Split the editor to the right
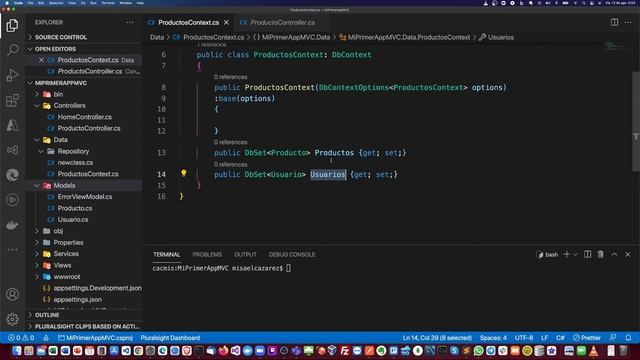The image size is (640, 360). tap(614, 22)
